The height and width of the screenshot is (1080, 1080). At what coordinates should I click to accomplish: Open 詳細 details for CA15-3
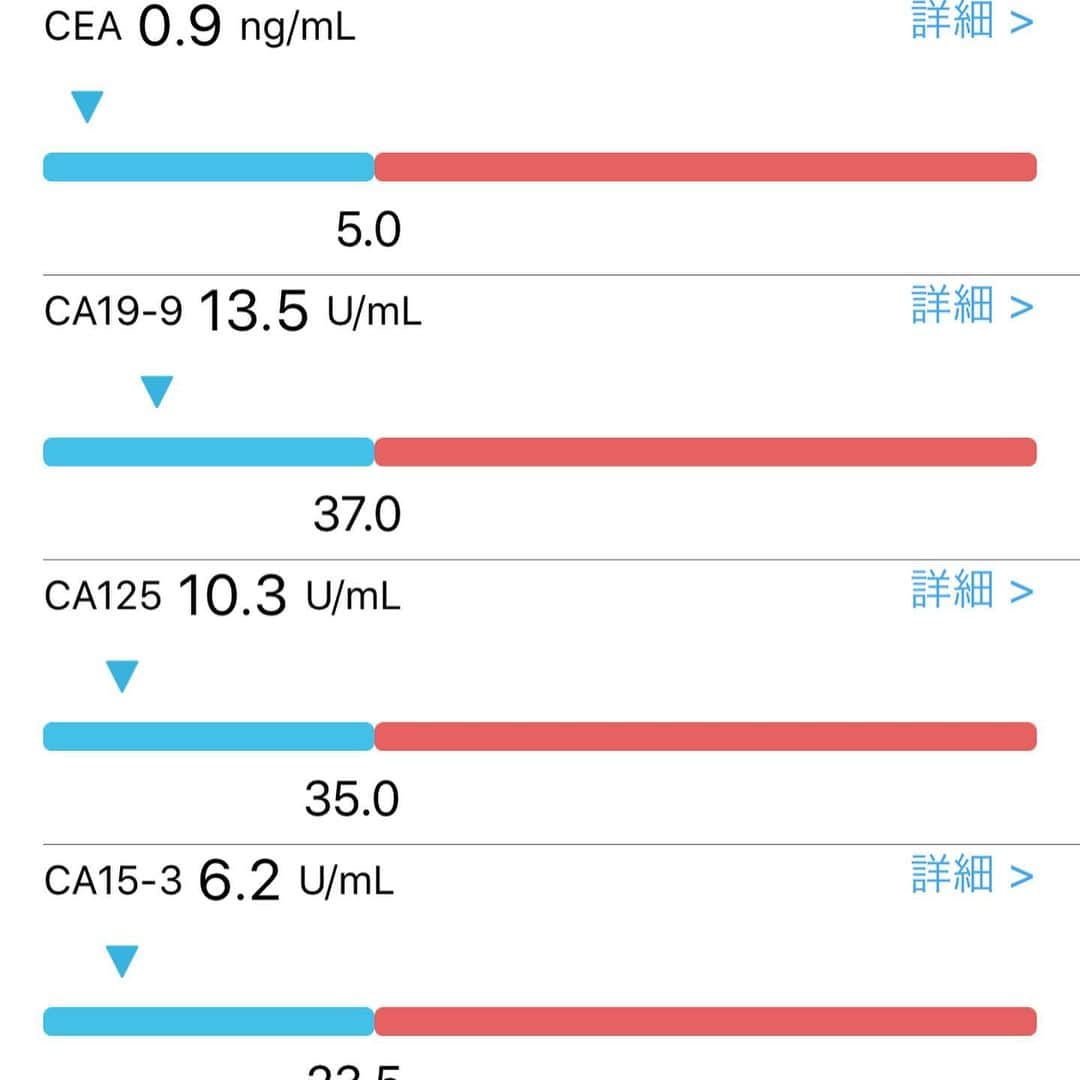pyautogui.click(x=972, y=875)
